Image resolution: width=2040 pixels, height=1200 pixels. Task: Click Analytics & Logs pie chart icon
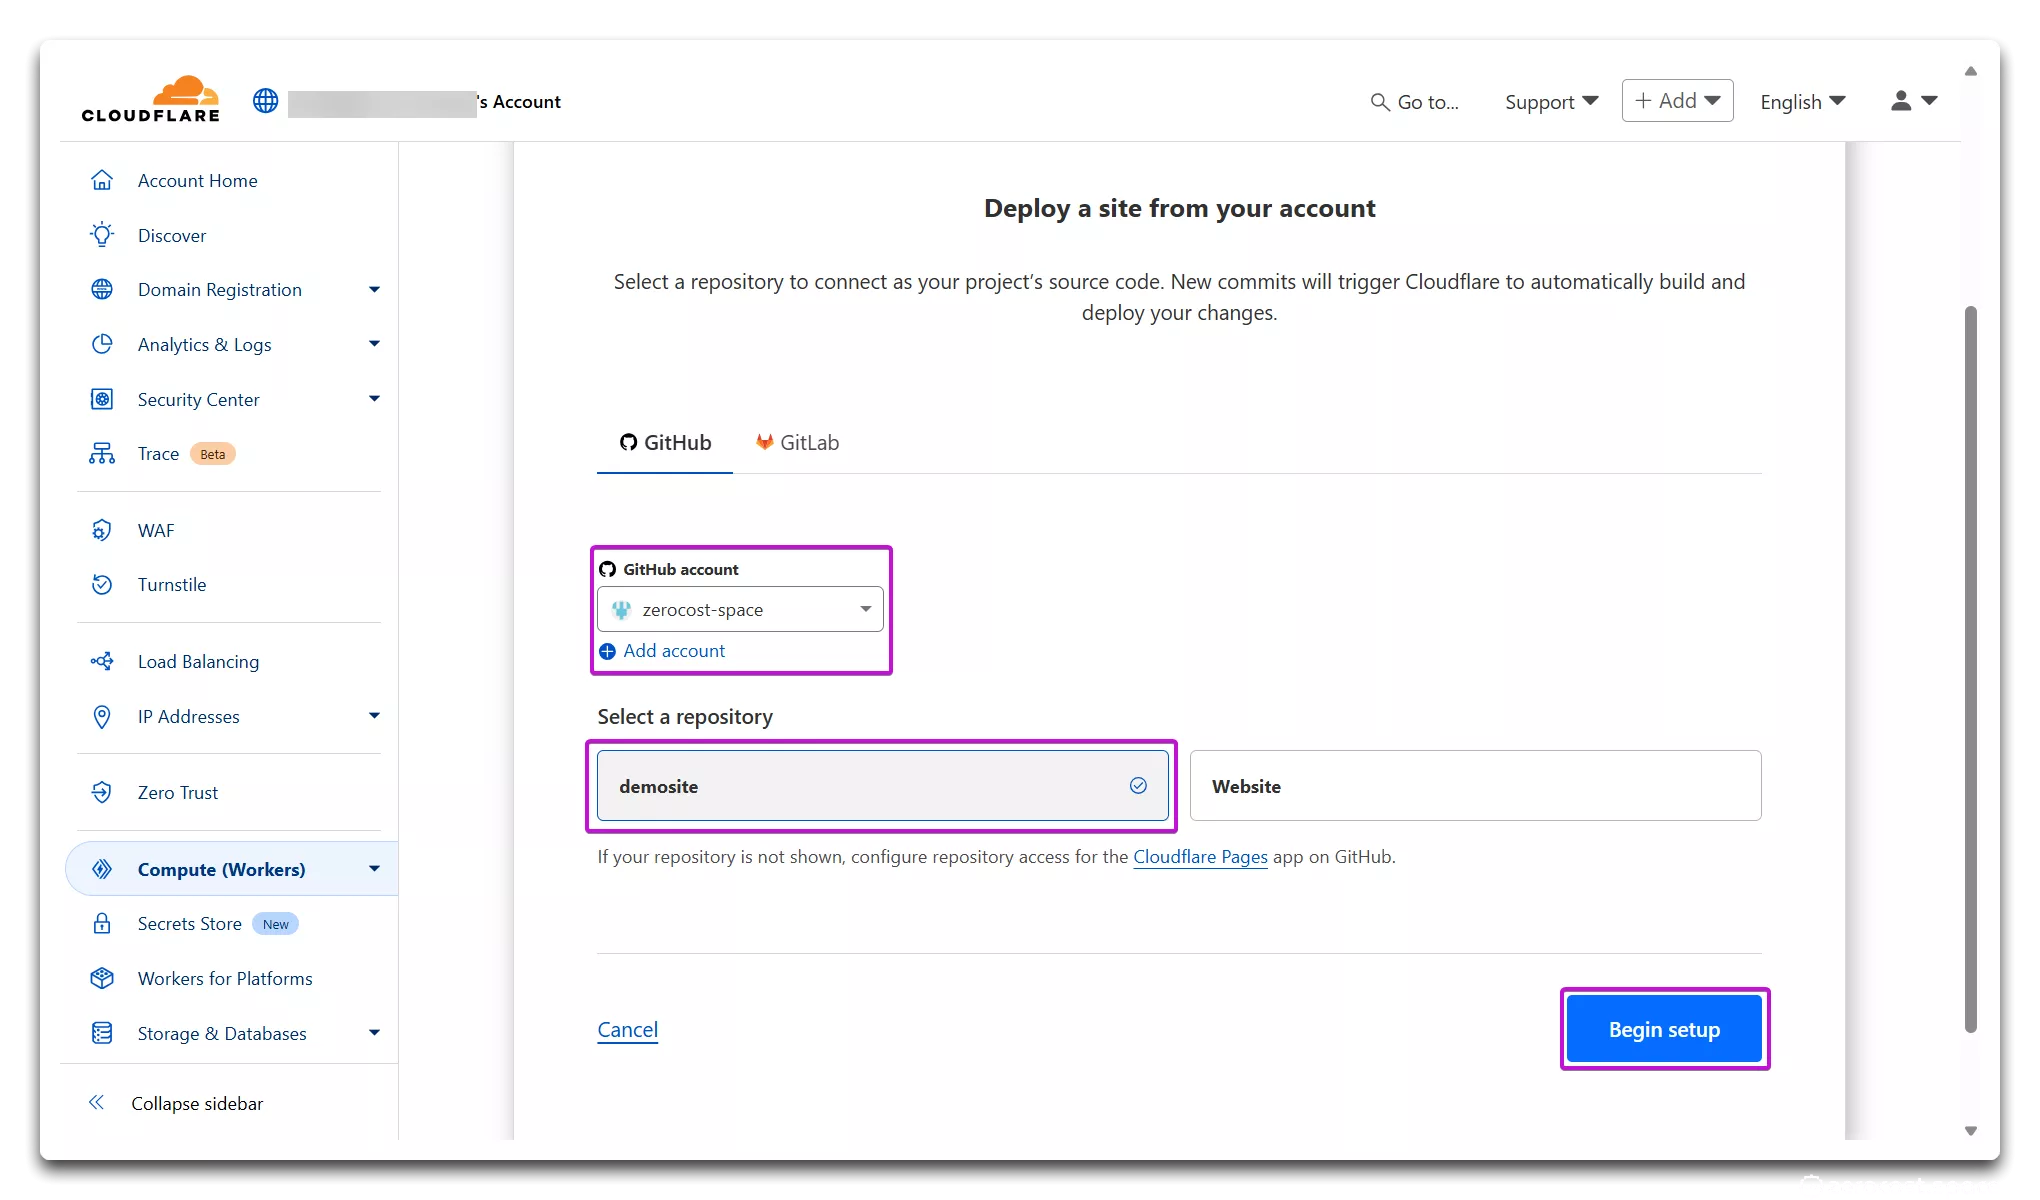pos(102,344)
